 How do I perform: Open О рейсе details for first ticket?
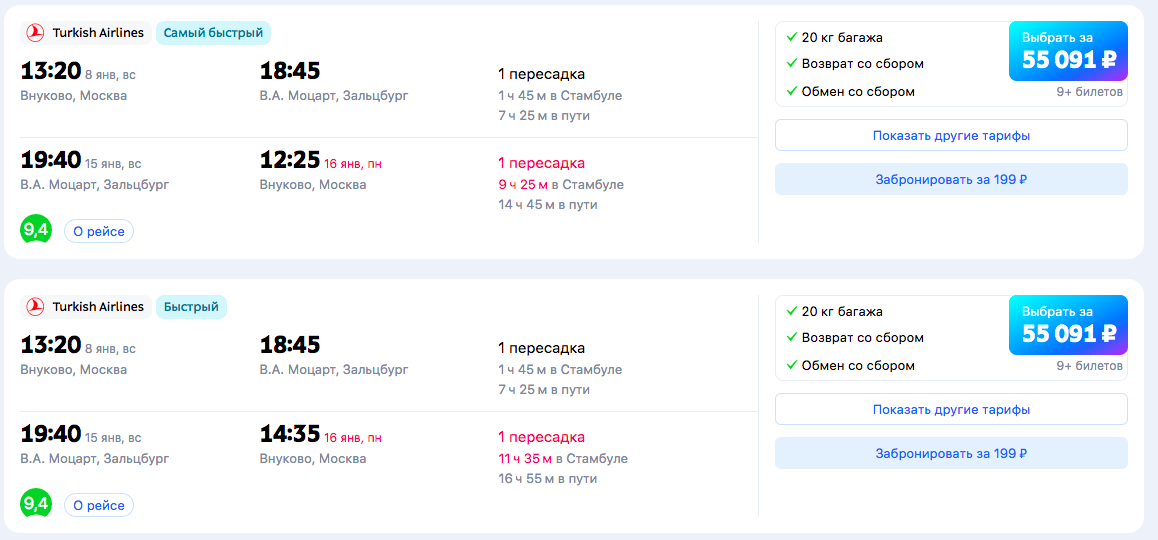point(99,231)
